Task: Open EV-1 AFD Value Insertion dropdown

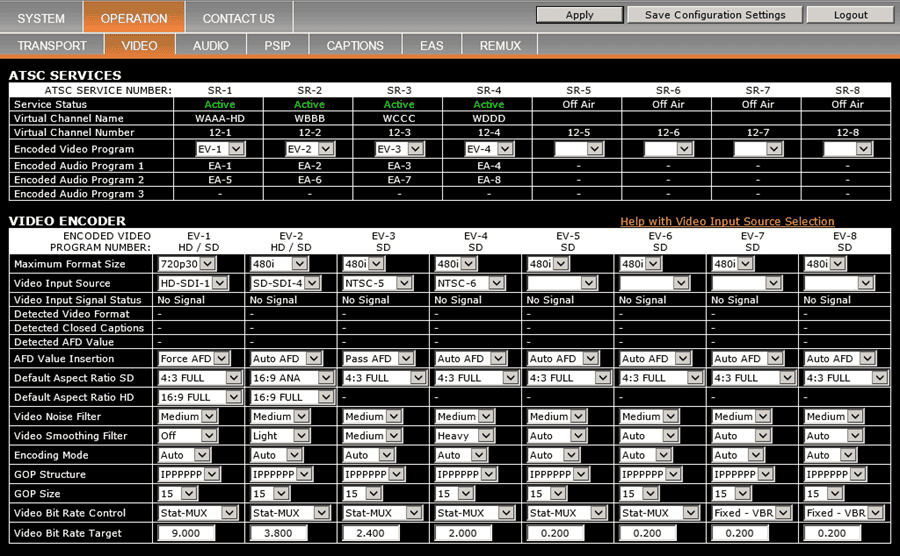Action: tap(200, 358)
